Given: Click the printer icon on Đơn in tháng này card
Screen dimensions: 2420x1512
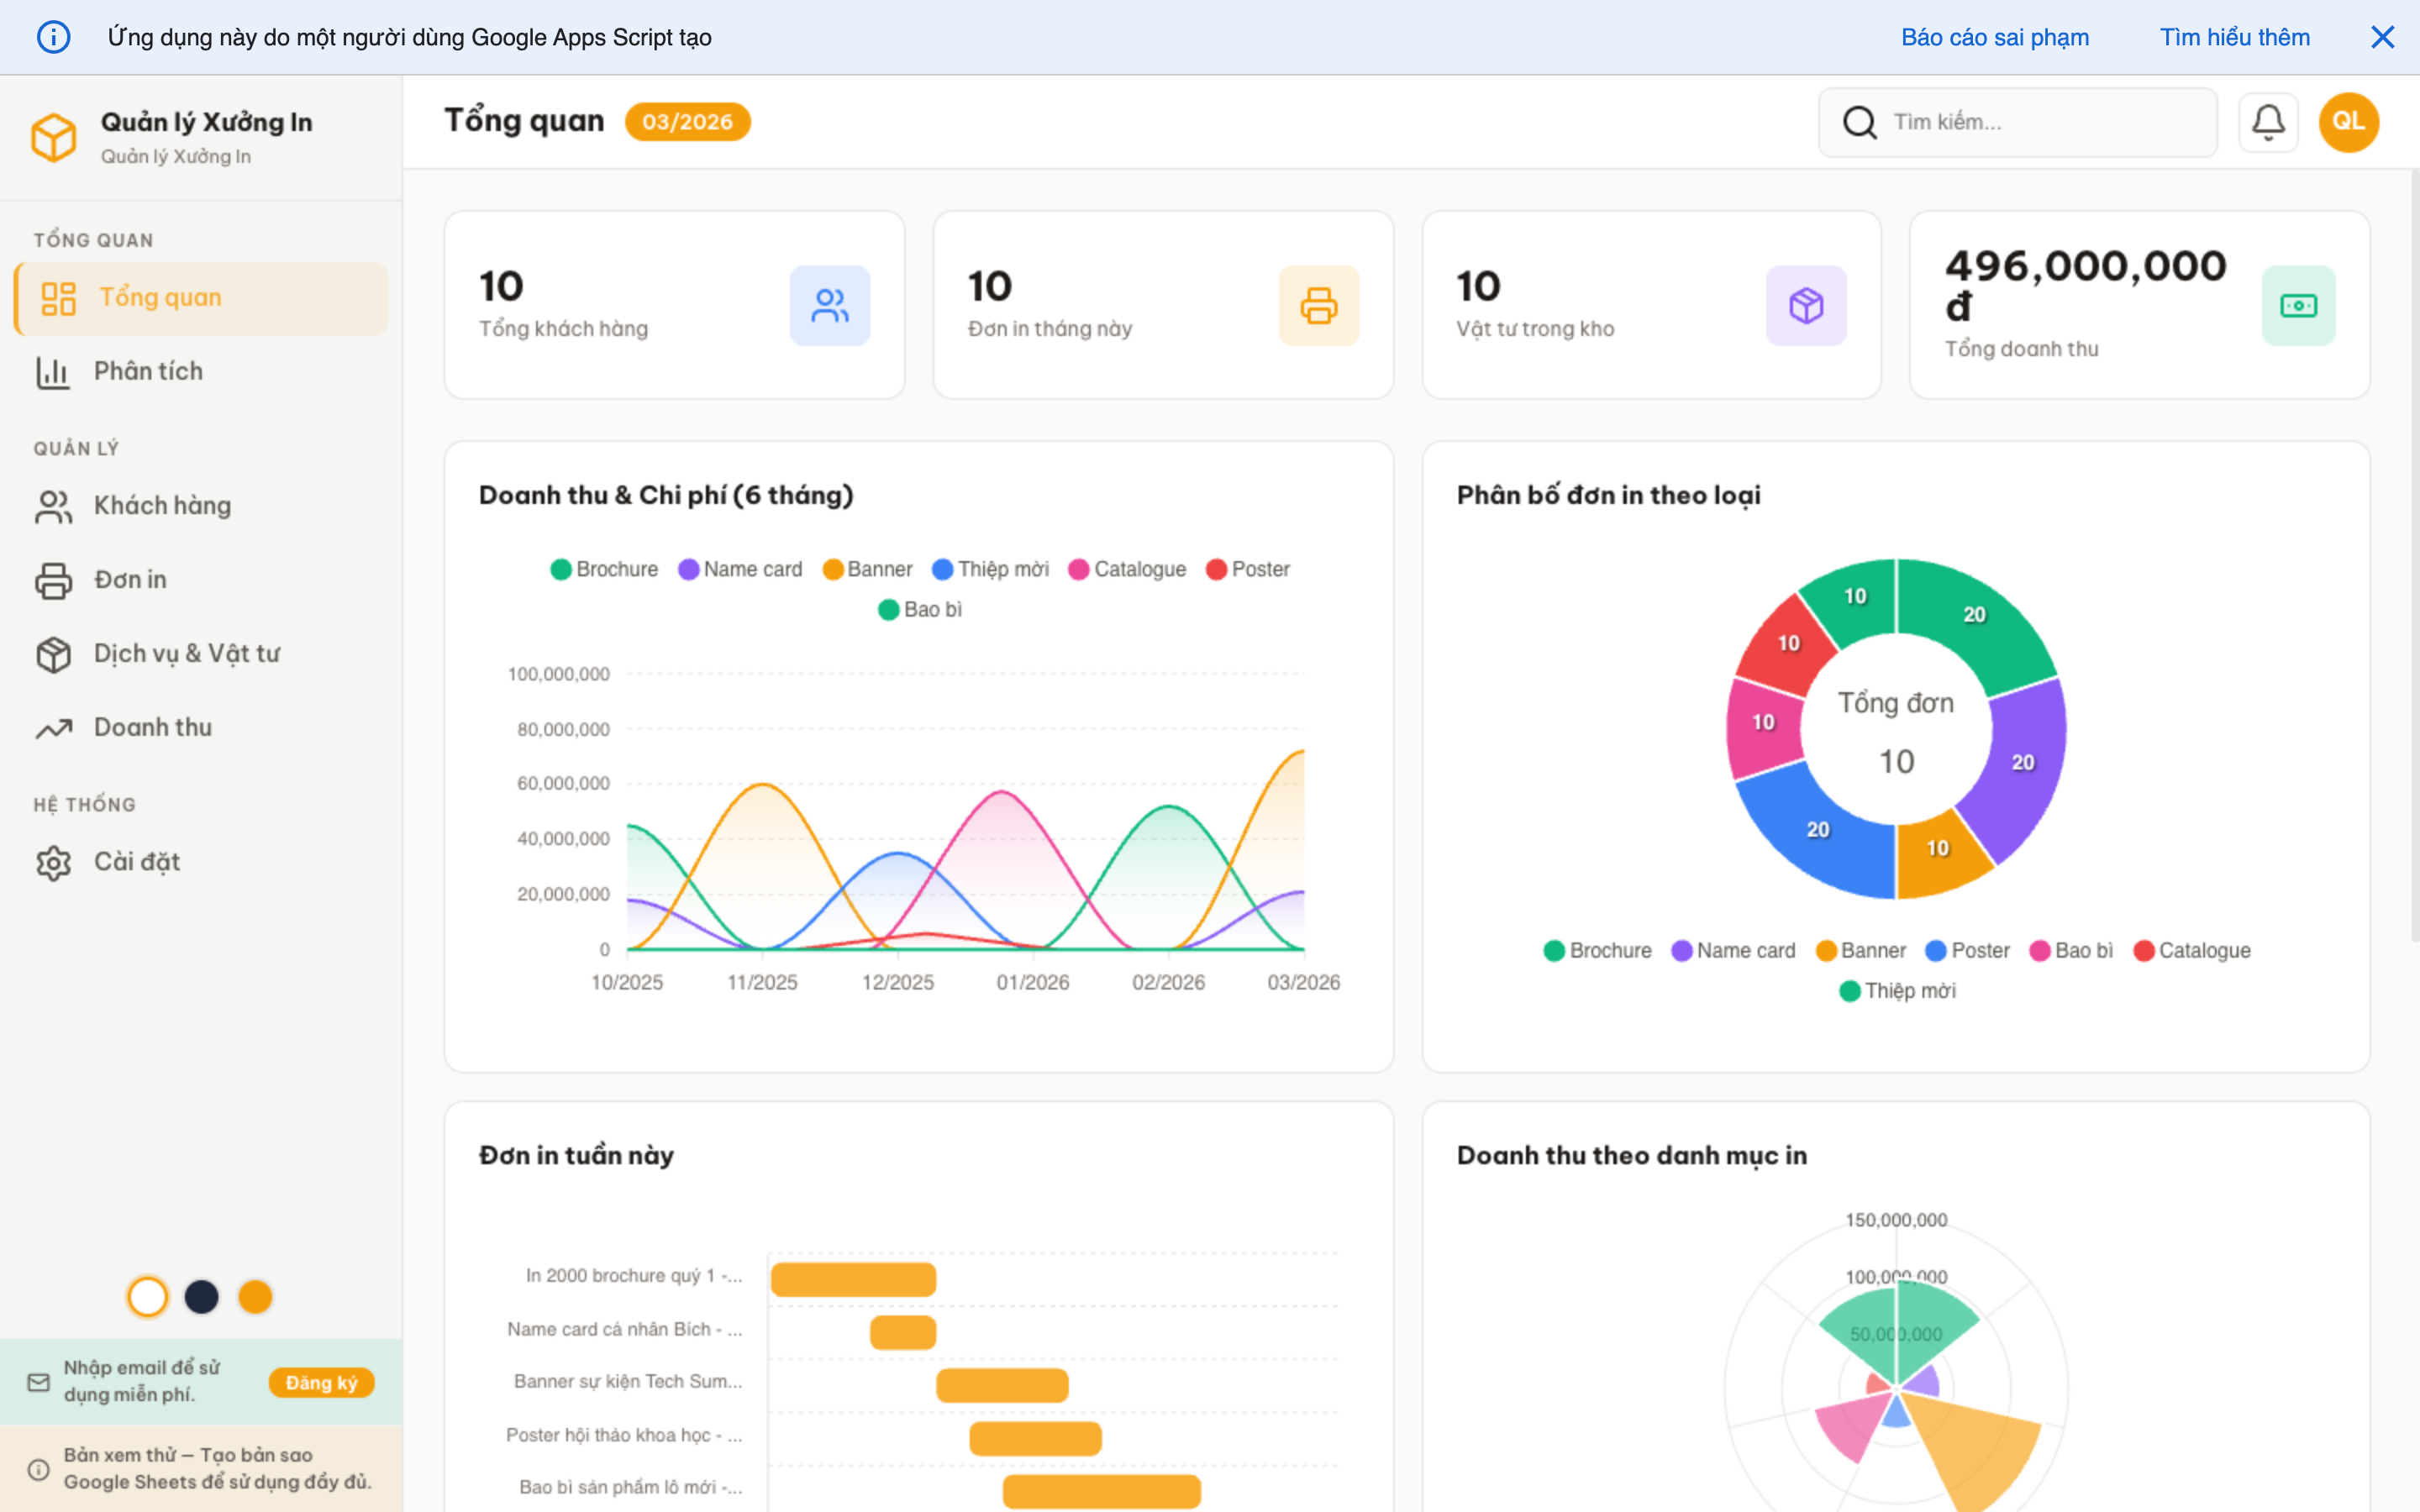Looking at the screenshot, I should point(1318,306).
